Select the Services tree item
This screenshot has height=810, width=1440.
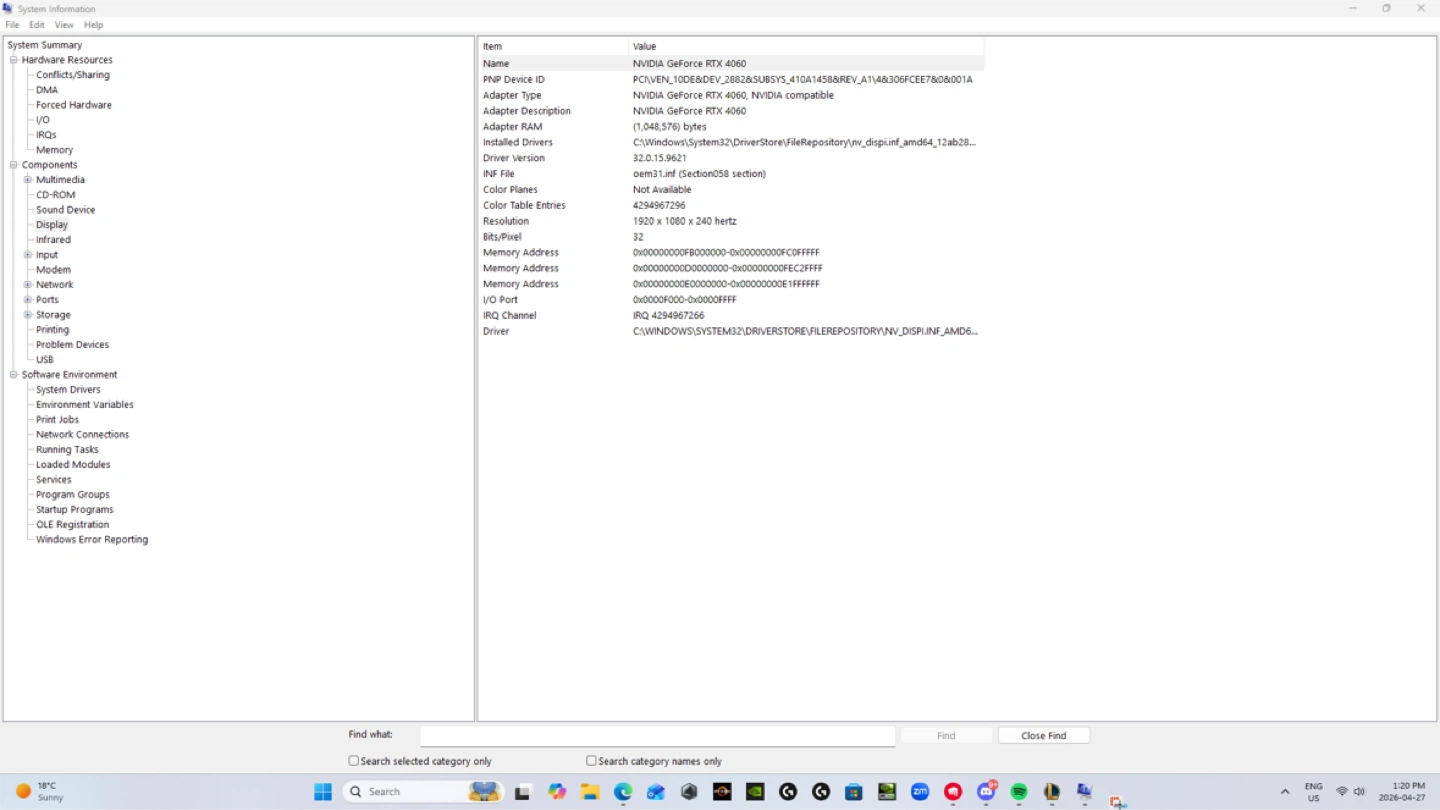(x=54, y=480)
